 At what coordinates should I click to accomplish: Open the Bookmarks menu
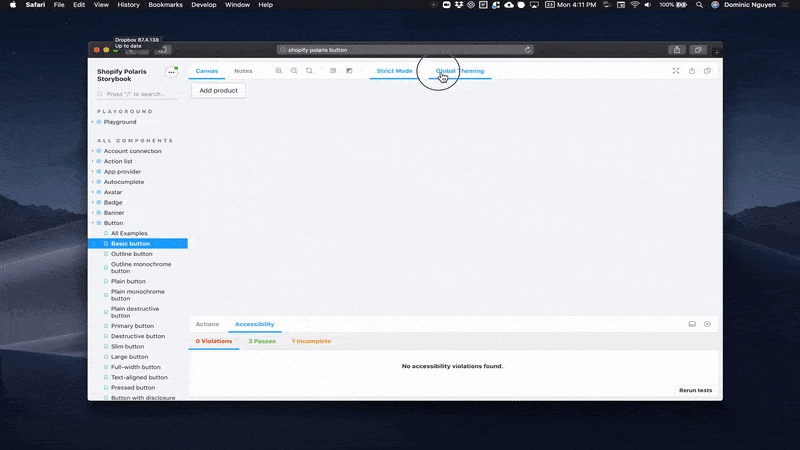(x=165, y=5)
